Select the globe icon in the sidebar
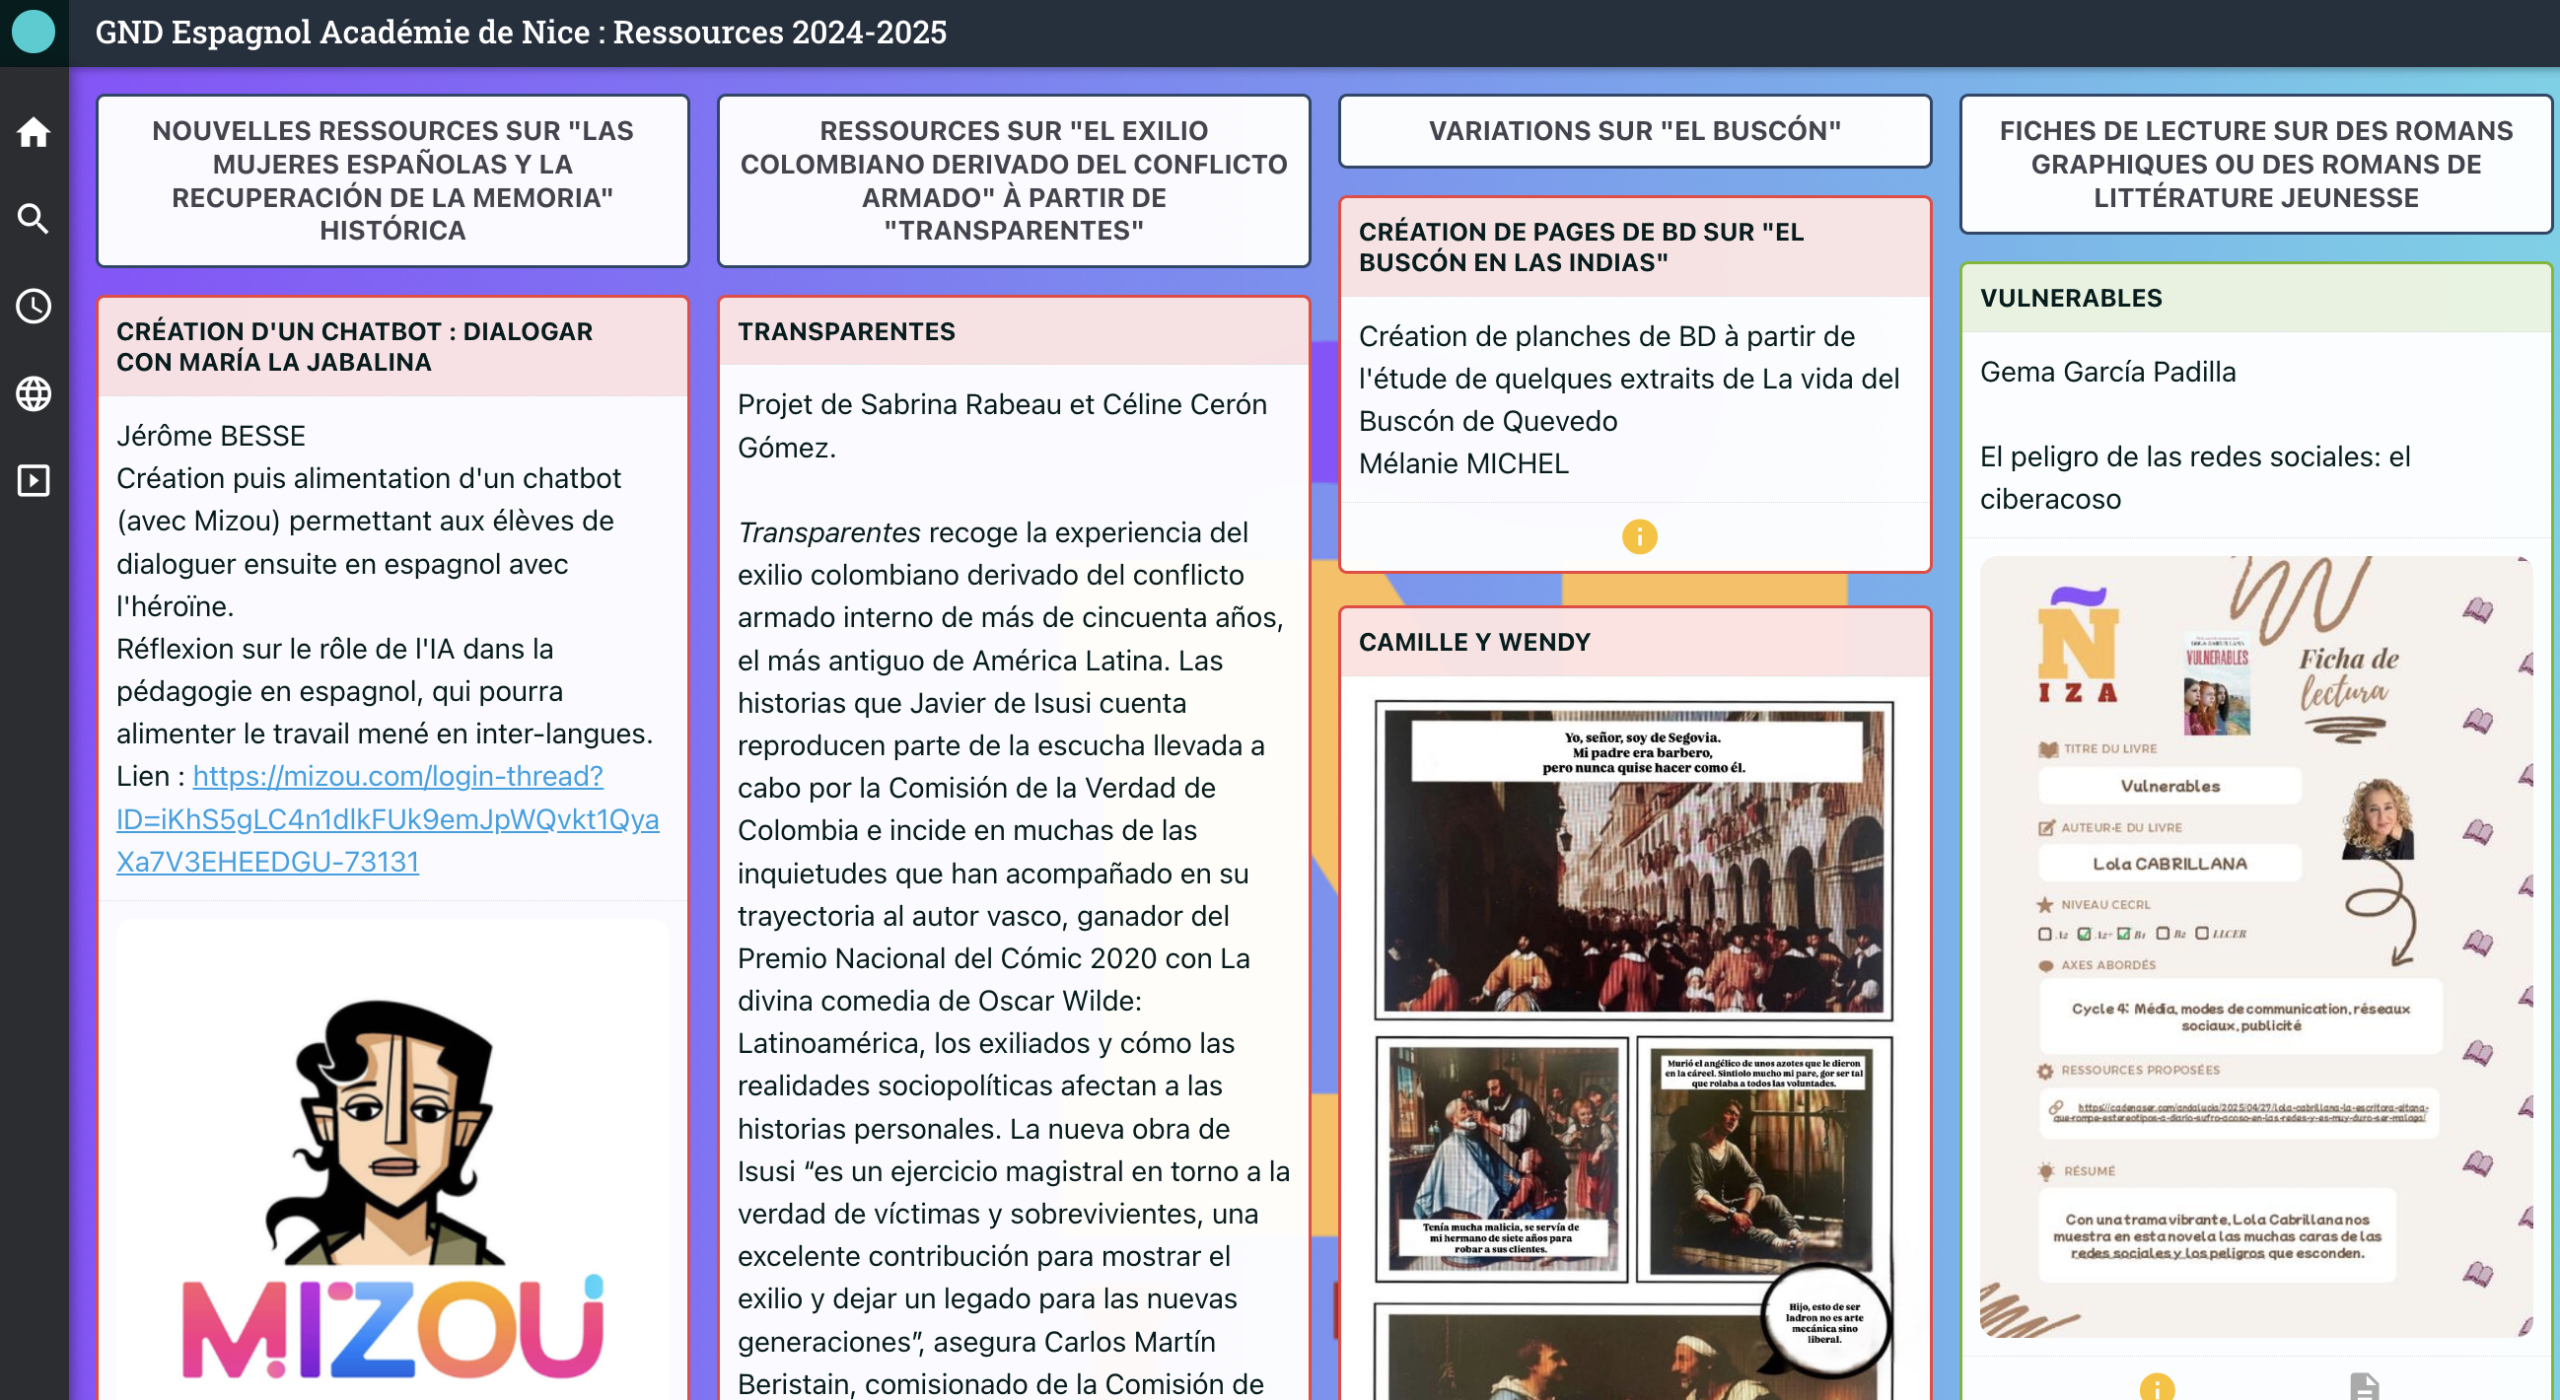This screenshot has width=2560, height=1400. (34, 394)
